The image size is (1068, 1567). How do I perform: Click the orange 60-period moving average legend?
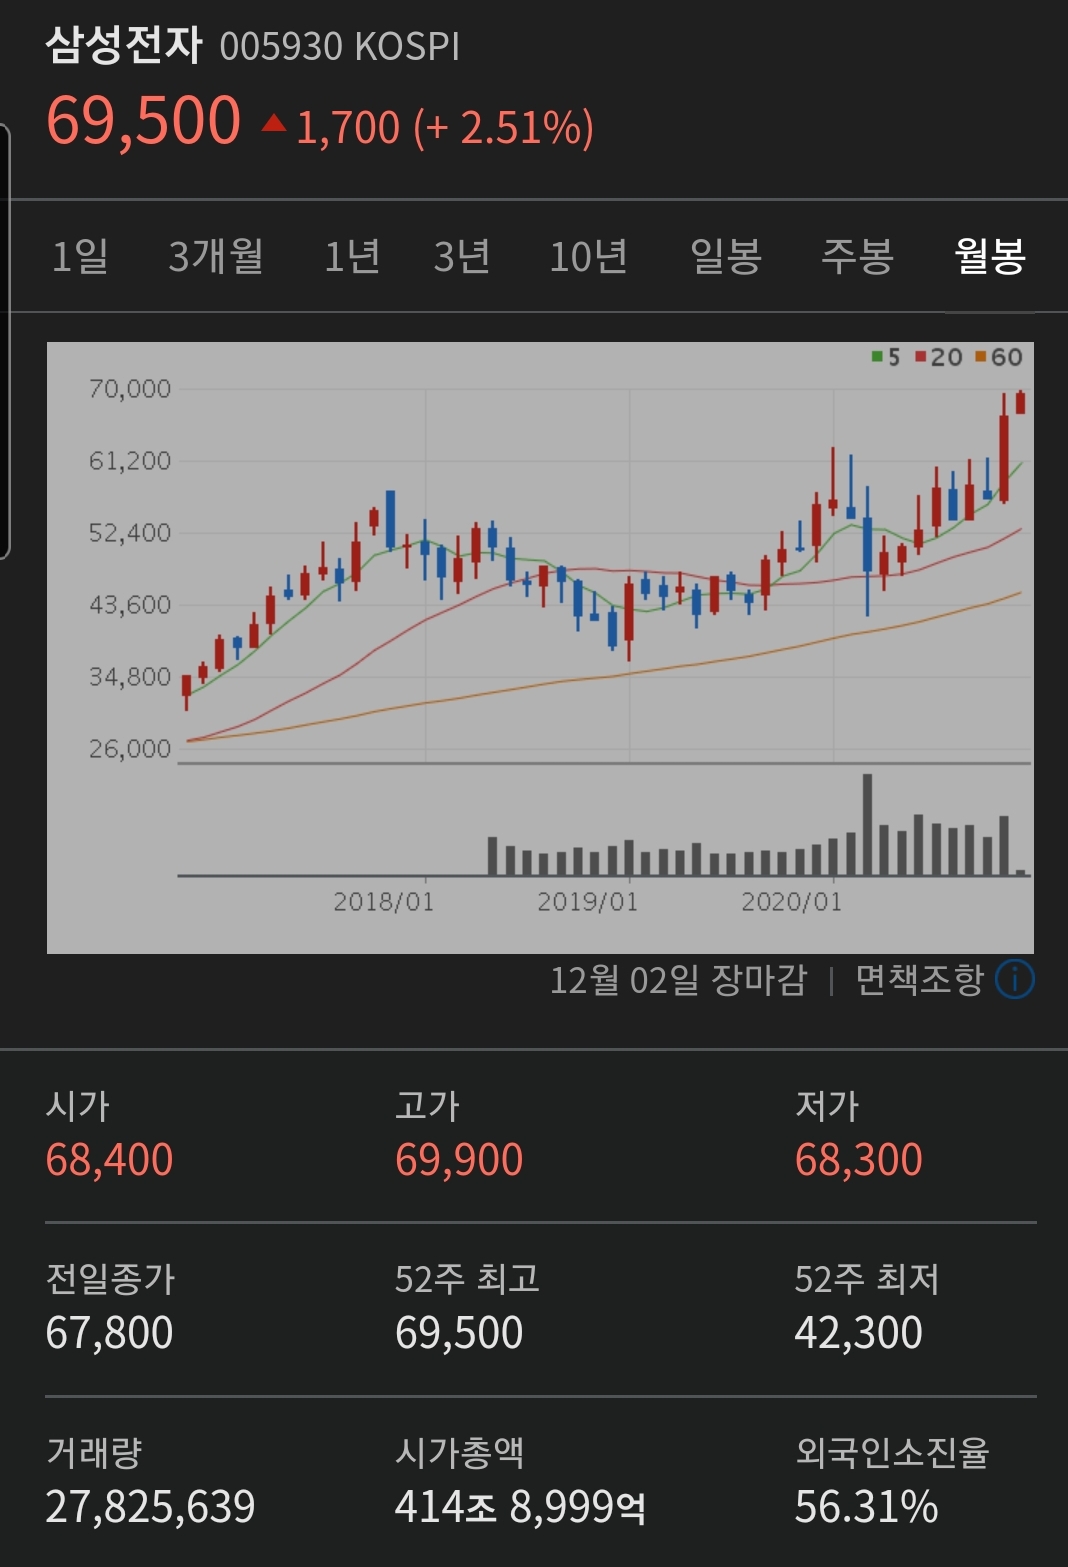click(x=998, y=357)
